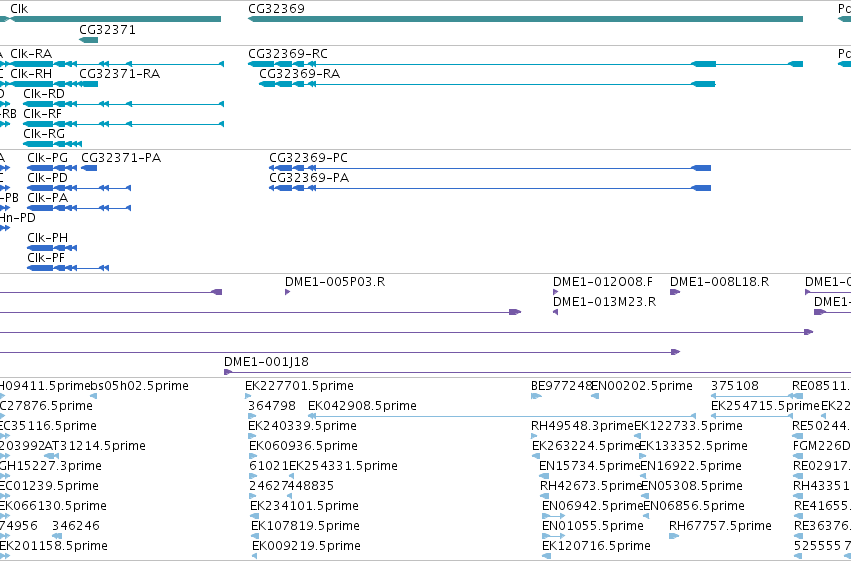Open BAC end DME1-013M23.R label
The image size is (851, 561).
coord(605,302)
